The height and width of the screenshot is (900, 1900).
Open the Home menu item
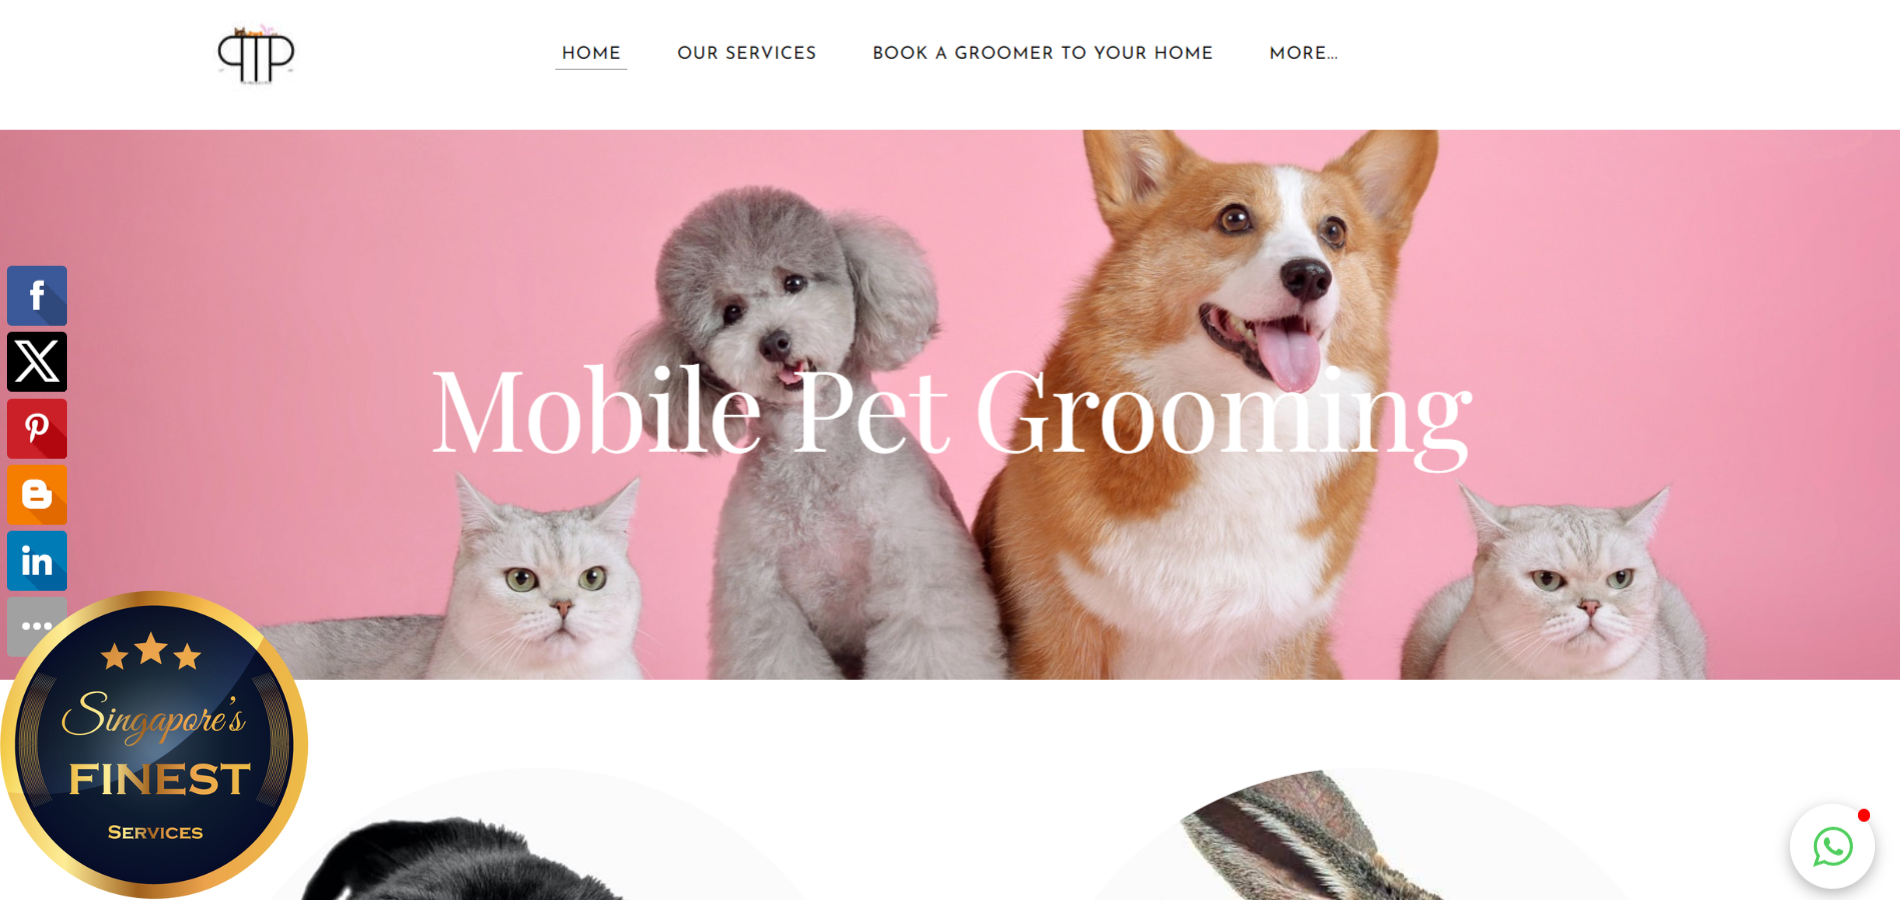591,53
